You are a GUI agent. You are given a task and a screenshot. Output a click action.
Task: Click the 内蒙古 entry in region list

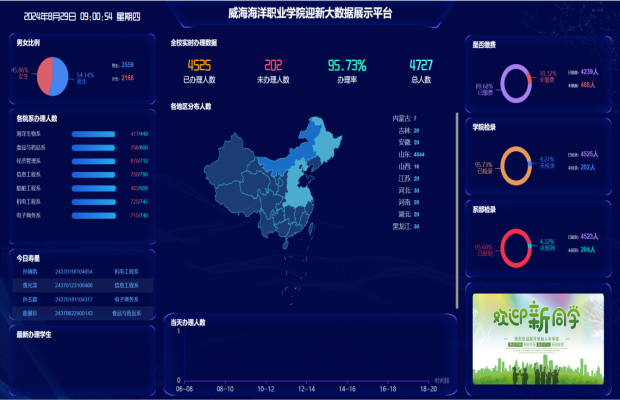click(404, 119)
